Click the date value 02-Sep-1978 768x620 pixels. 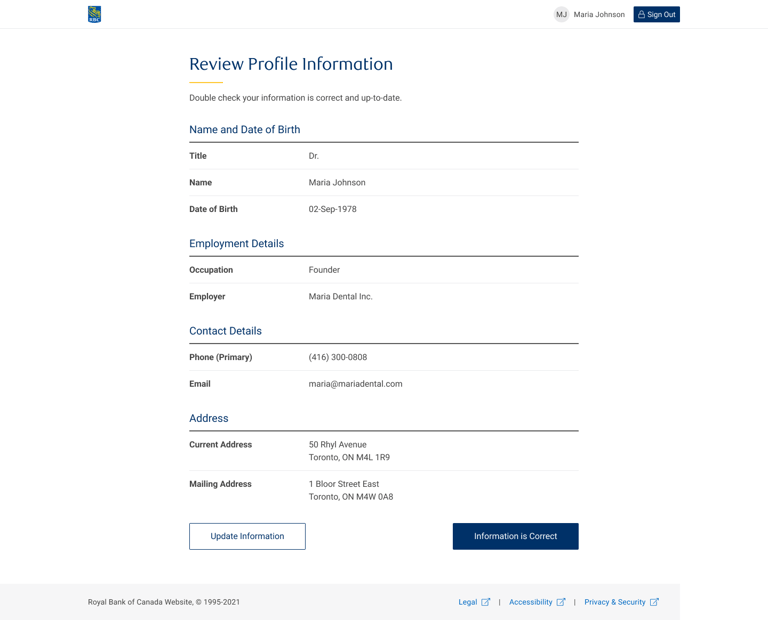[x=333, y=209]
